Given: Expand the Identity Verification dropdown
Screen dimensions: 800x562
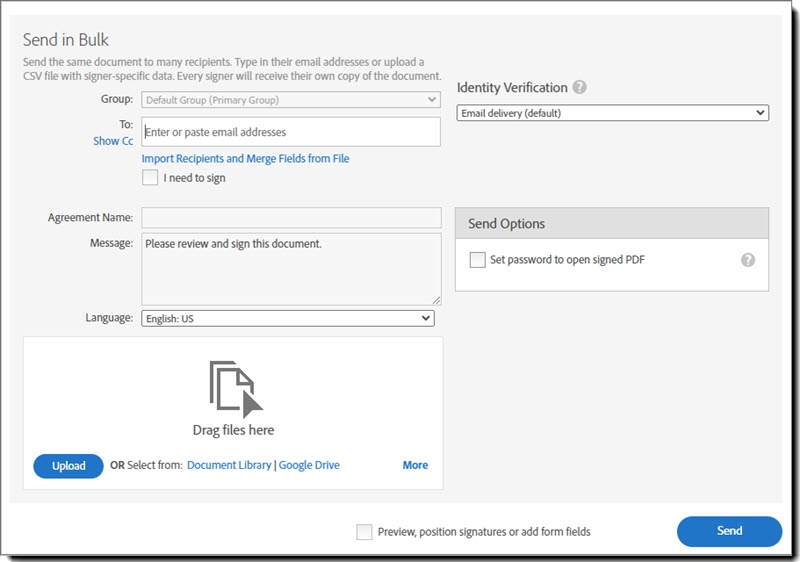Looking at the screenshot, I should (x=612, y=113).
